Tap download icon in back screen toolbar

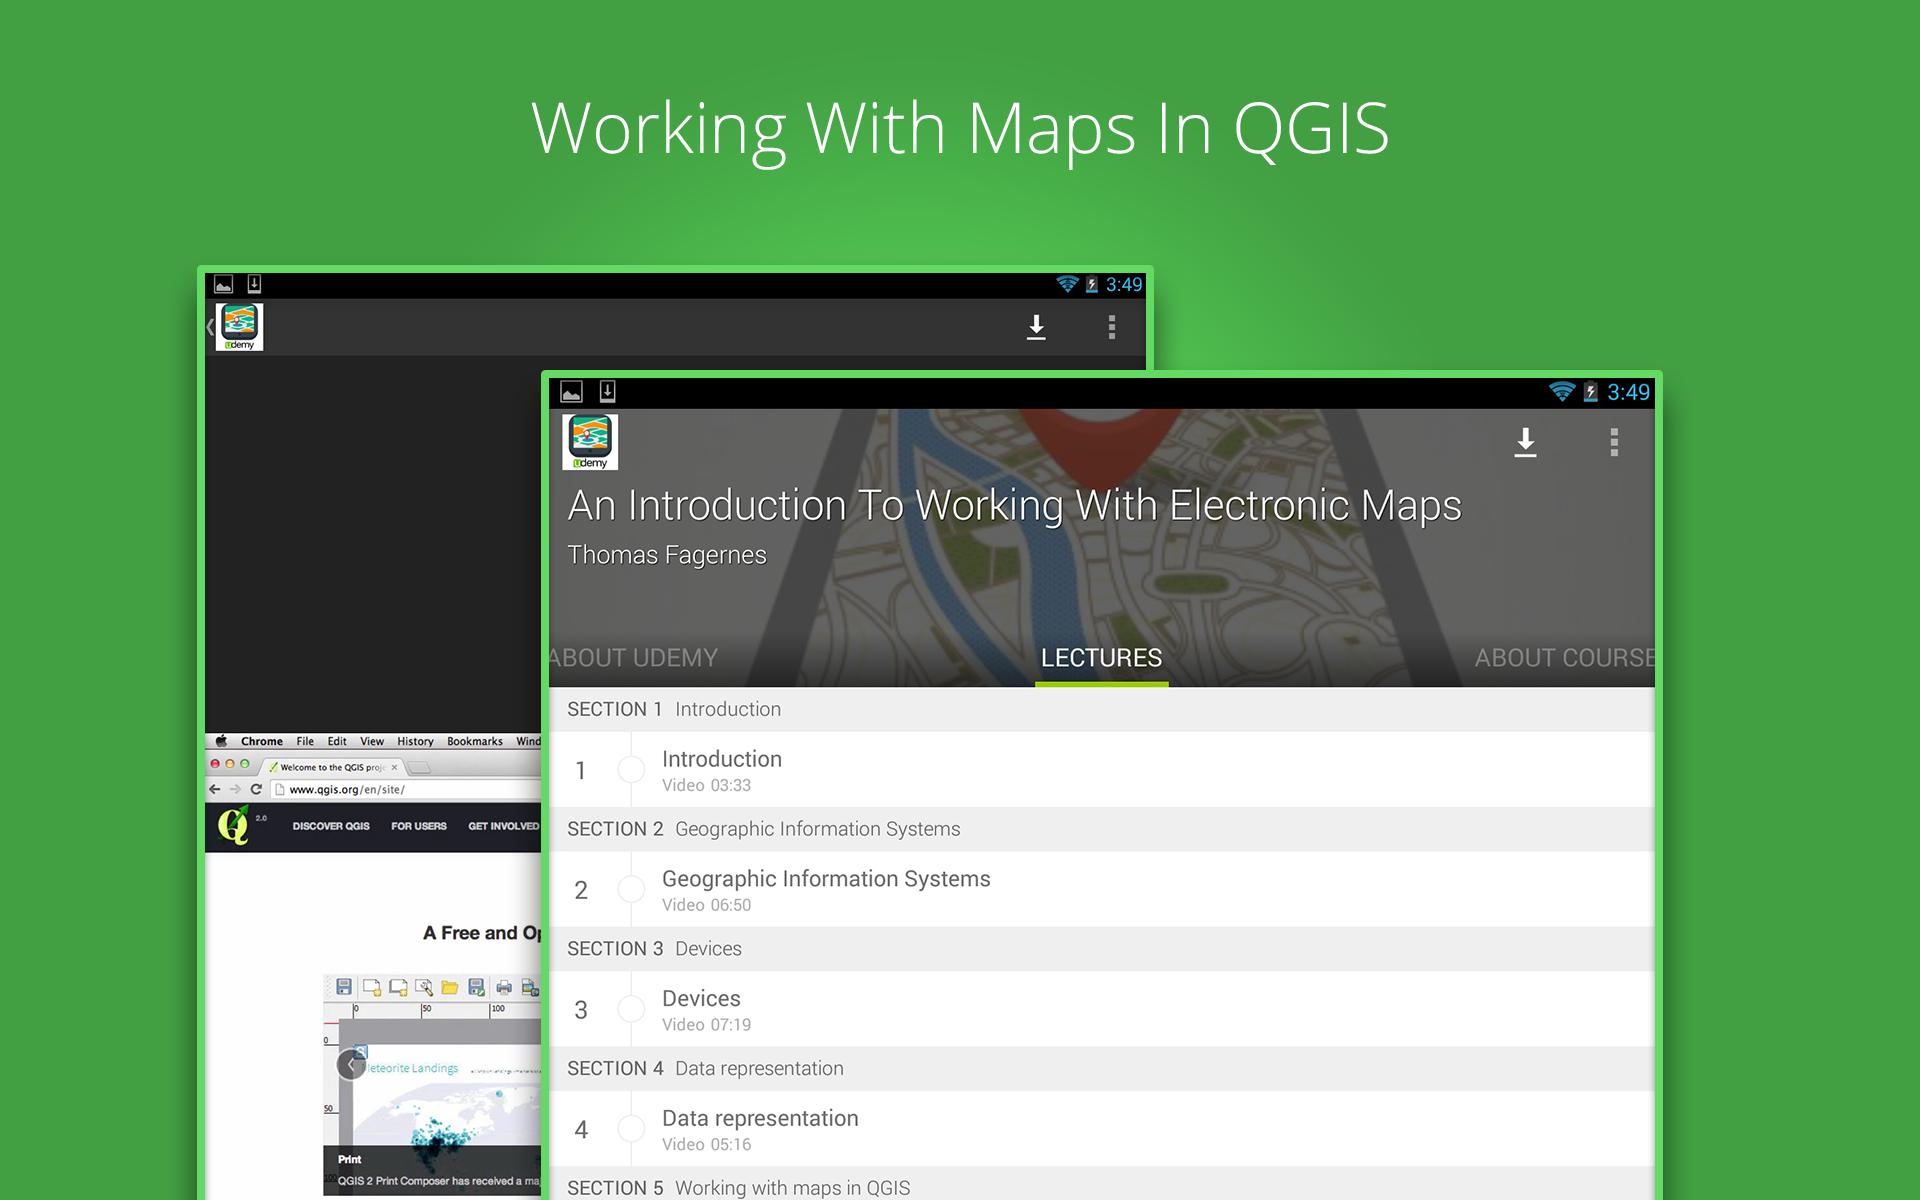pos(1036,327)
